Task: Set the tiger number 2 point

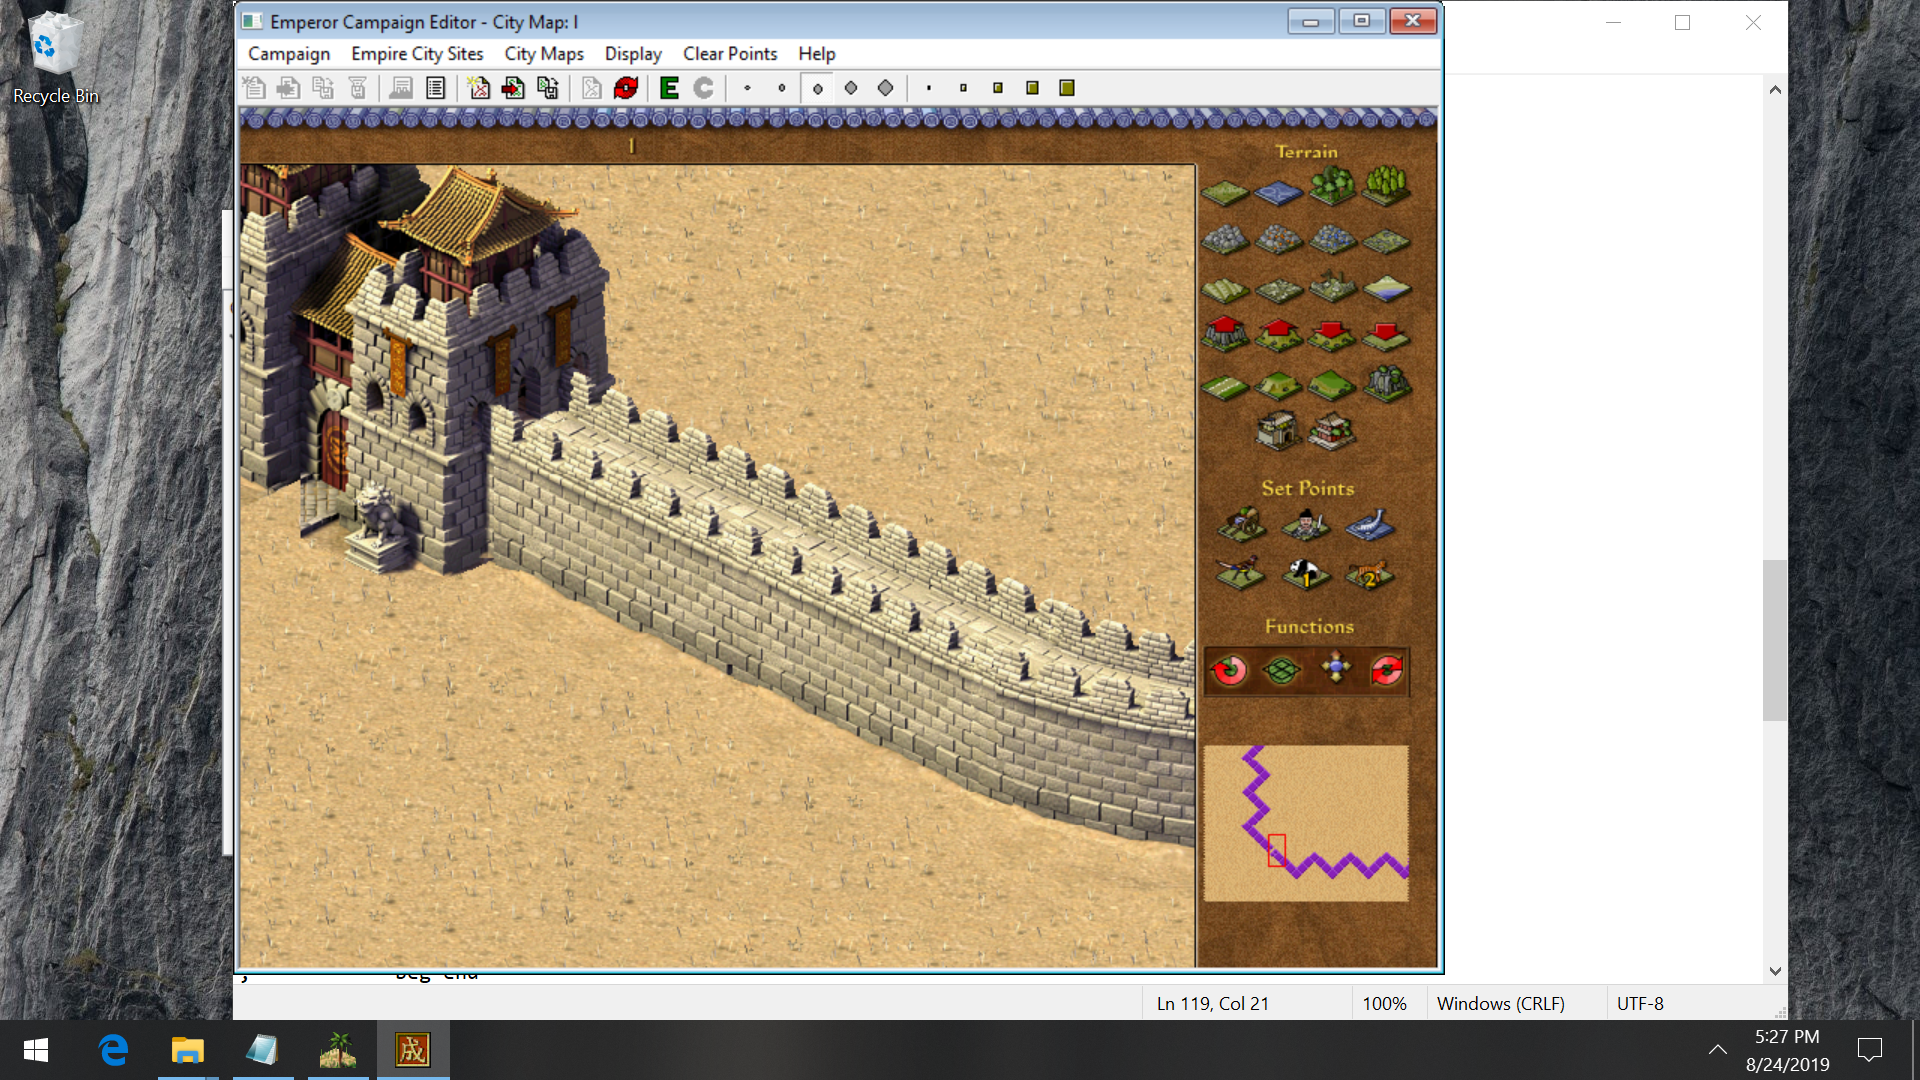Action: [x=1369, y=574]
